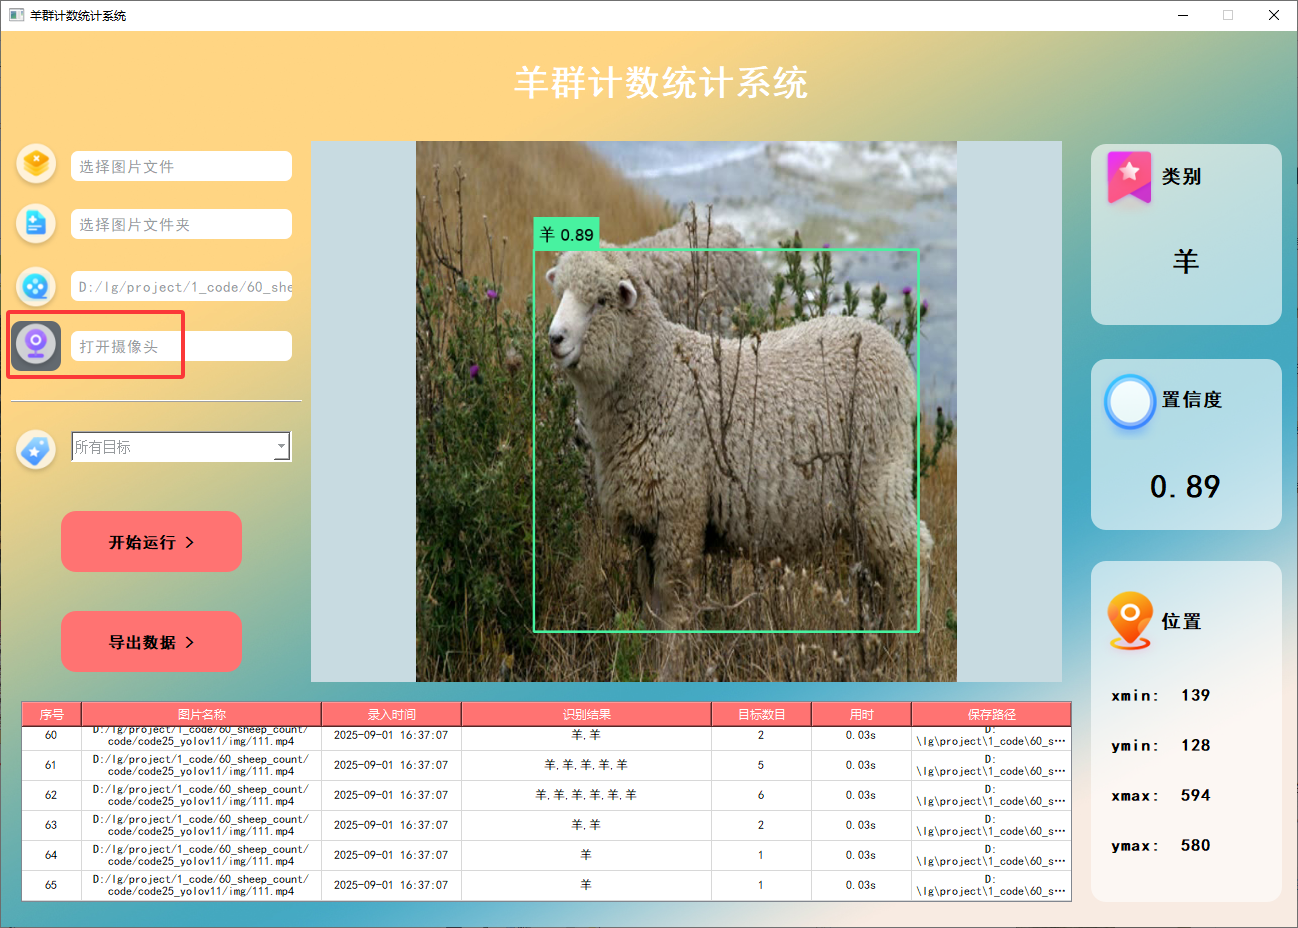This screenshot has width=1298, height=928.
Task: Click the select image folder icon
Action: 36,223
